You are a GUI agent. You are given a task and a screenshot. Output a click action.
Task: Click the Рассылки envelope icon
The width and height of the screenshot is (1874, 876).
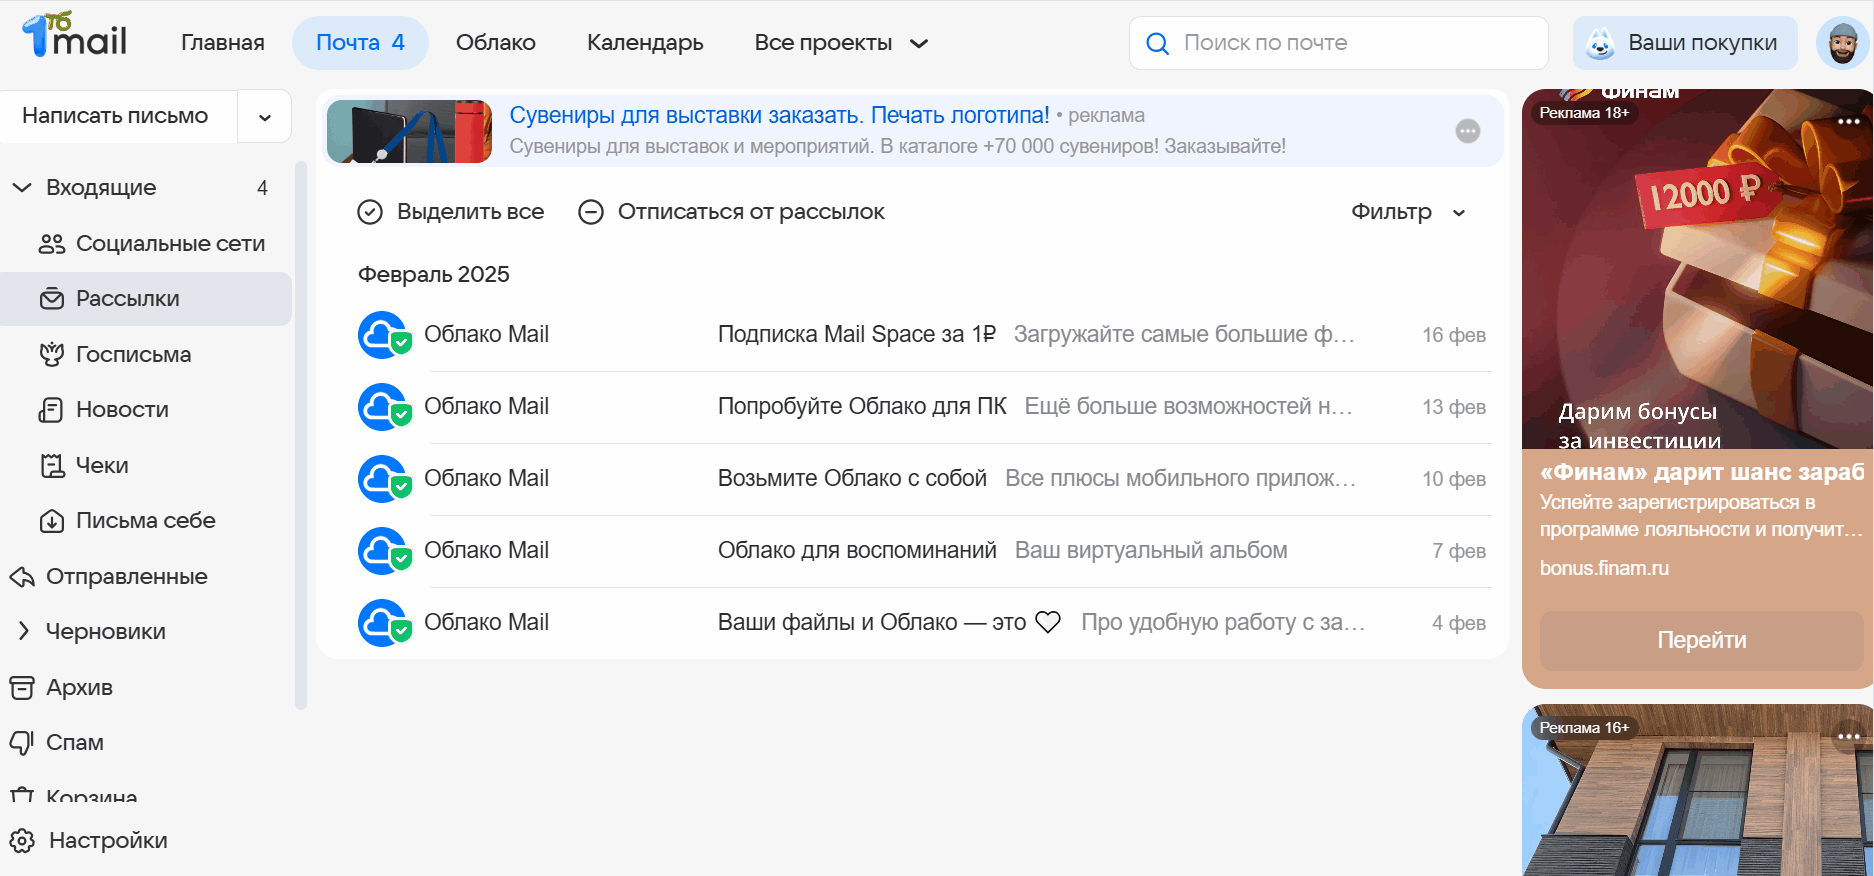pyautogui.click(x=52, y=299)
